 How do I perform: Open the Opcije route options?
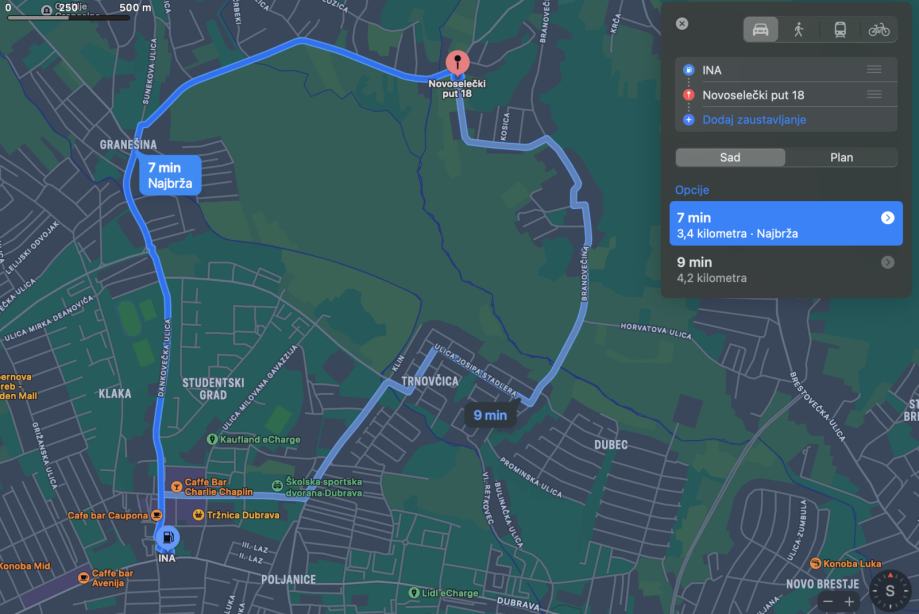click(692, 190)
